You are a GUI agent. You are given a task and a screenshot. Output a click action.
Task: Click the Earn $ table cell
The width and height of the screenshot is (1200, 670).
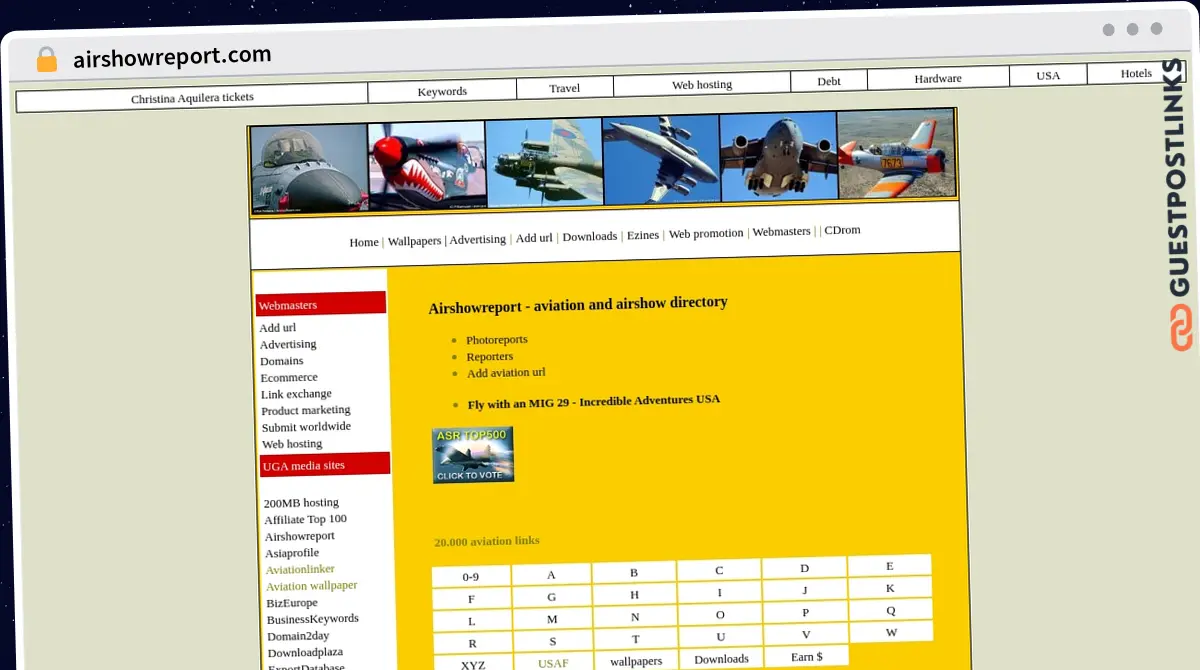click(x=806, y=657)
